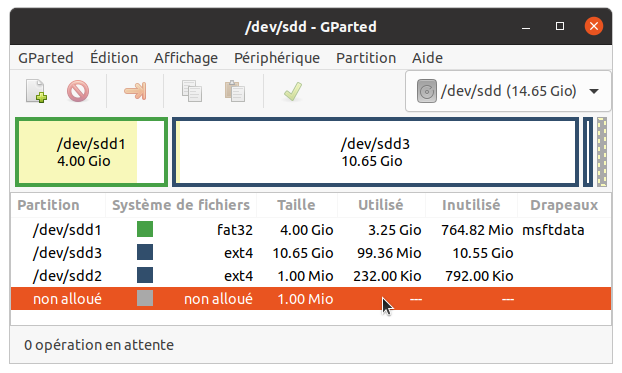
Task: Open the Périphérique menu
Action: [x=277, y=58]
